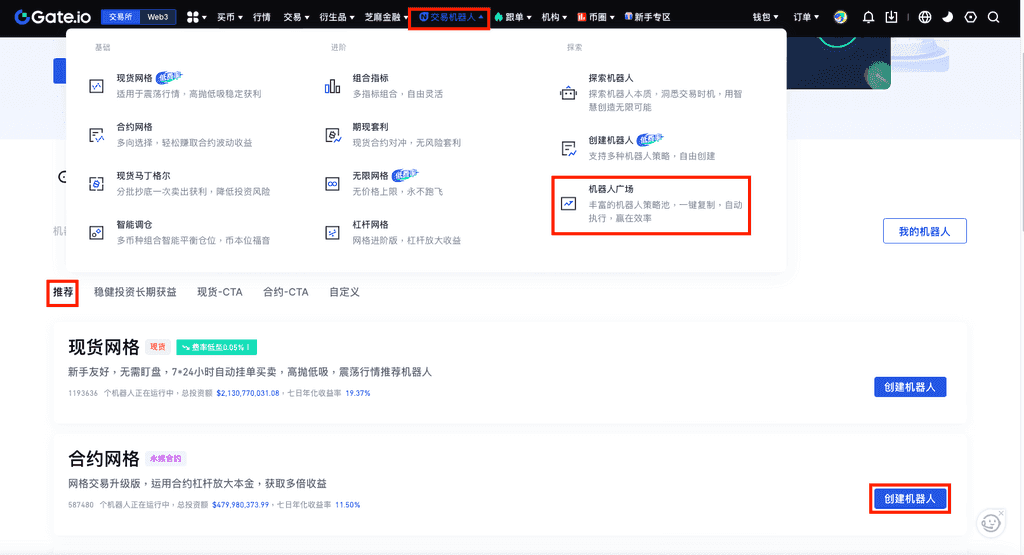Select the 现货-CTA tab
This screenshot has height=555, width=1024.
pyautogui.click(x=220, y=292)
